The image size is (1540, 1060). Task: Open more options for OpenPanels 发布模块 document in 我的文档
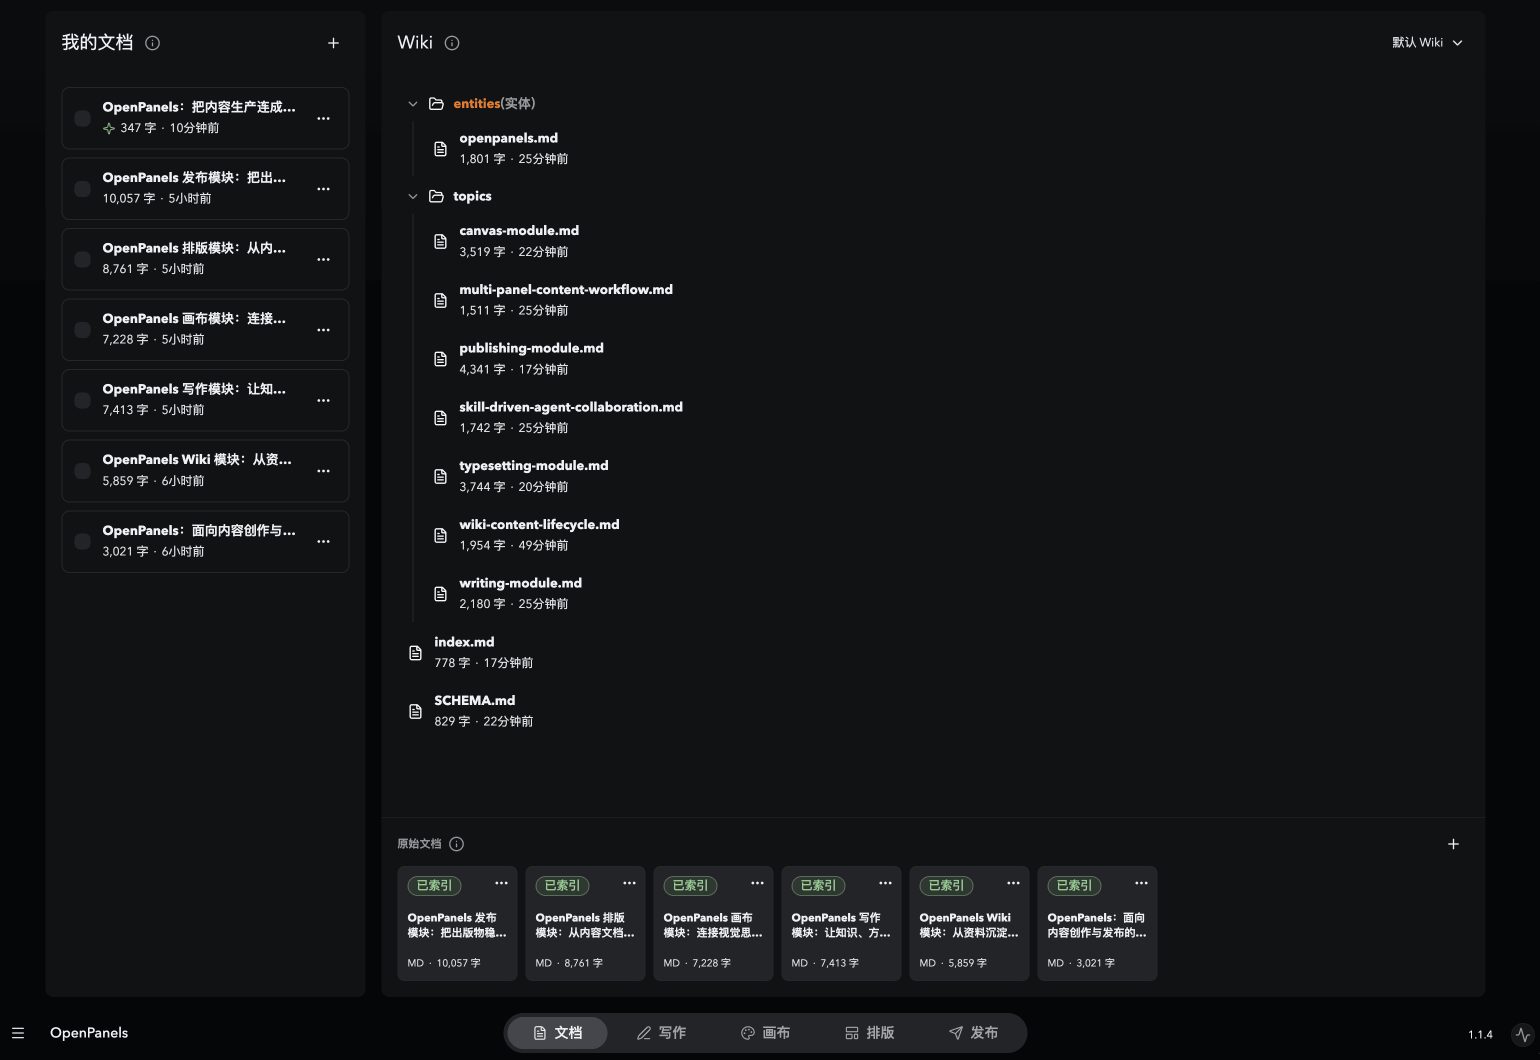[x=323, y=189]
